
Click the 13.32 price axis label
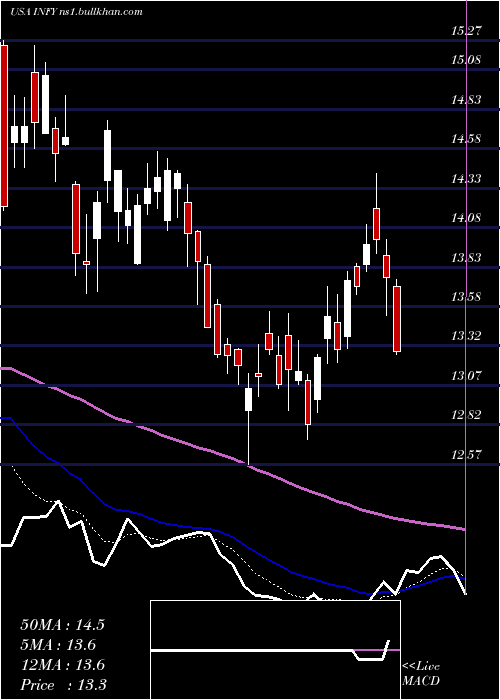(466, 336)
